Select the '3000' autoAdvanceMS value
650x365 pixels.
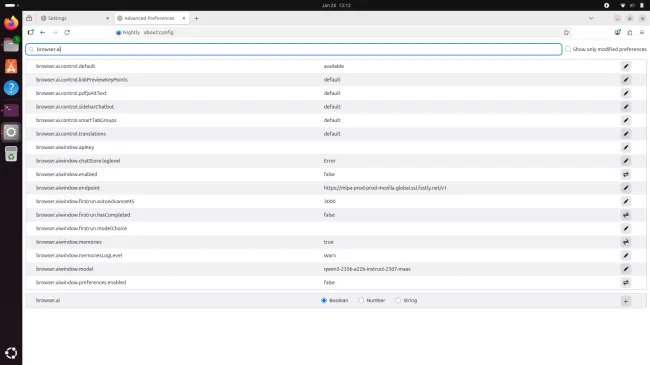[330, 202]
